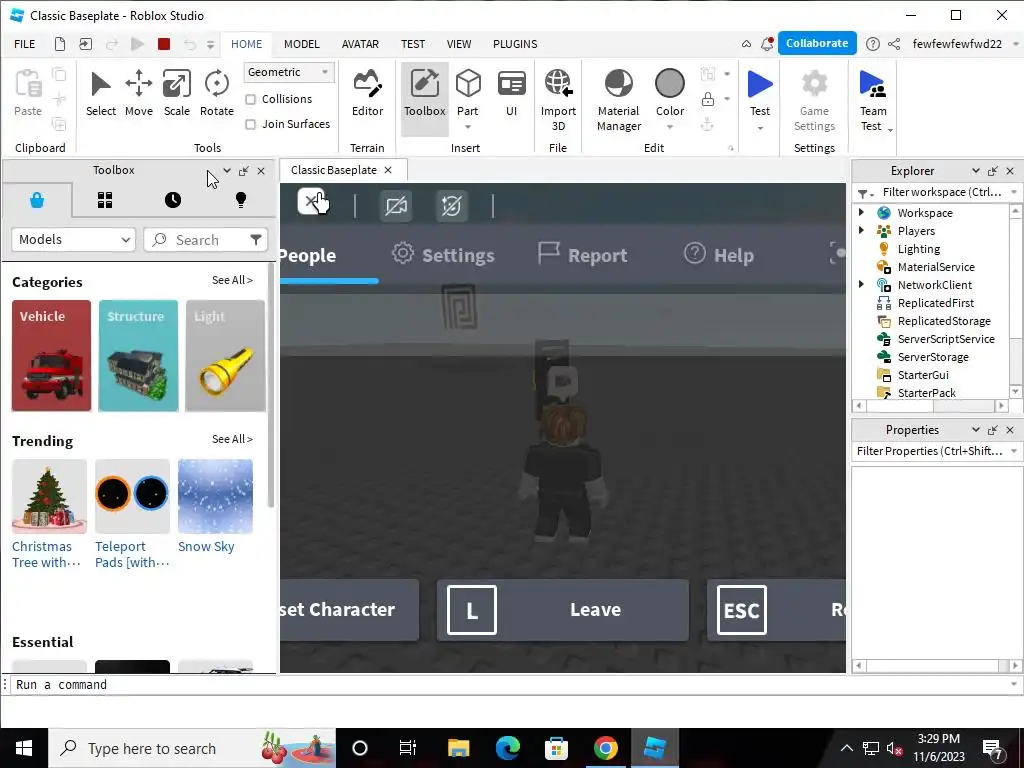The image size is (1024, 768).
Task: Open the MODEL ribbon tab
Action: tap(302, 44)
